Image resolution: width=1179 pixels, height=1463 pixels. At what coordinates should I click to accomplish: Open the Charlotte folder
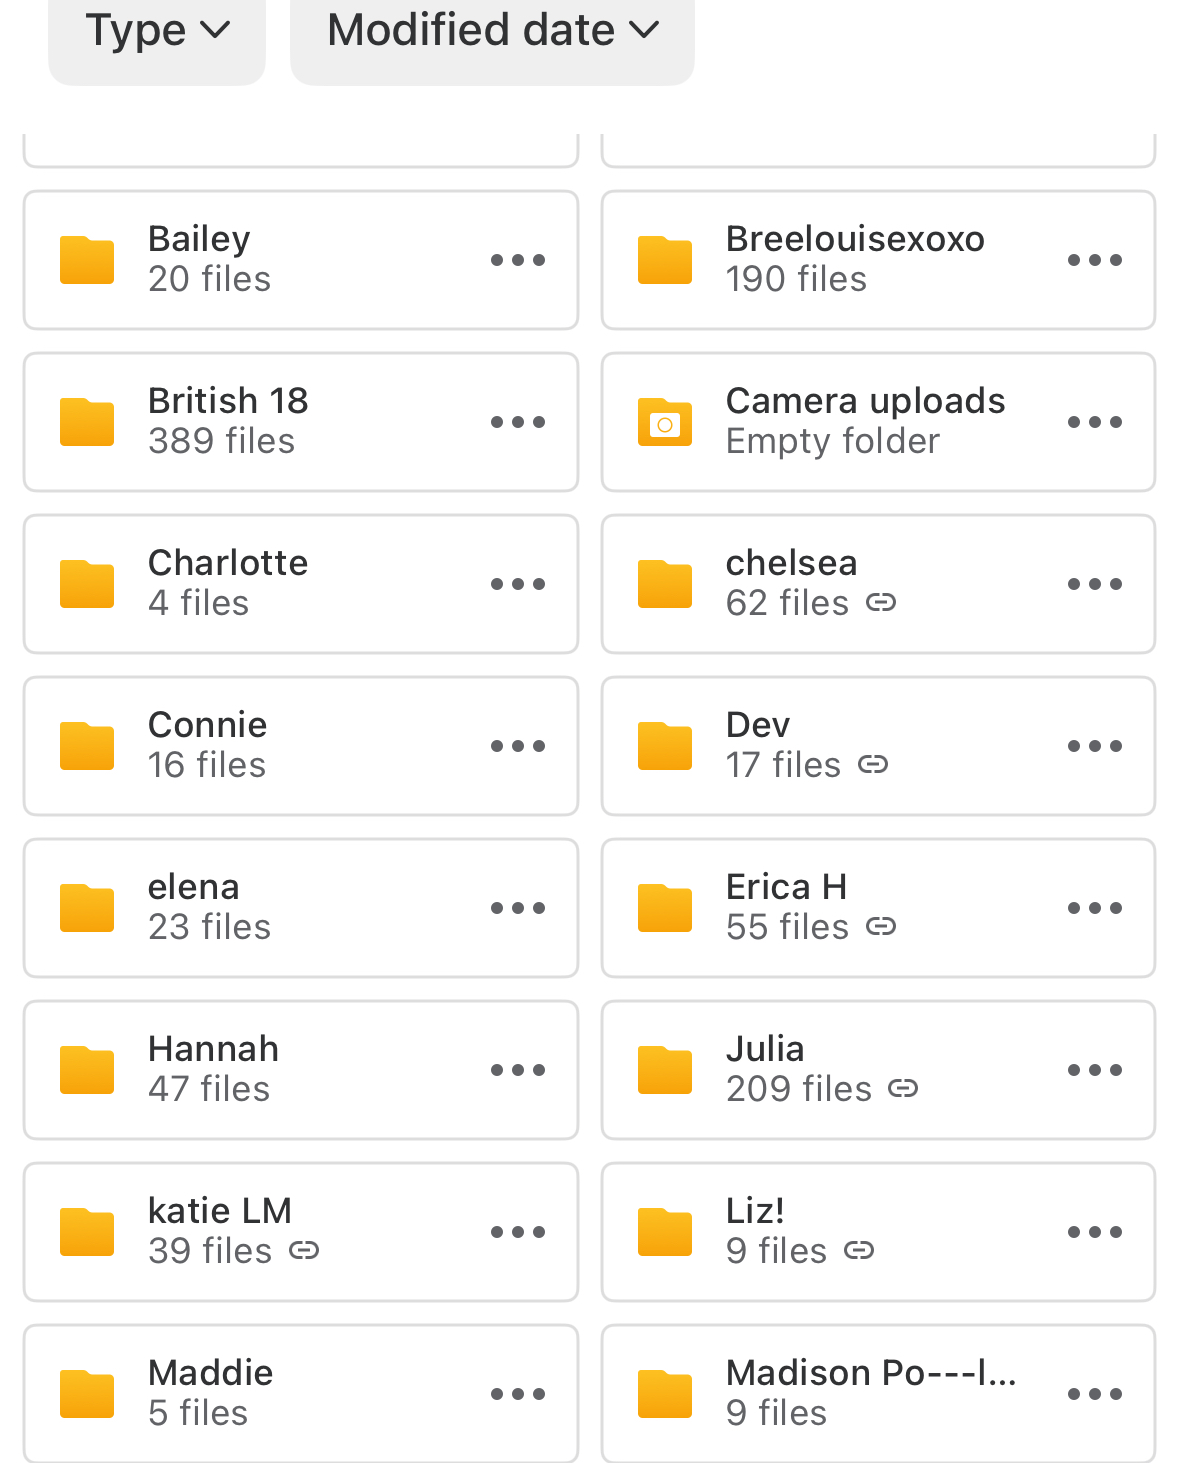pyautogui.click(x=228, y=583)
